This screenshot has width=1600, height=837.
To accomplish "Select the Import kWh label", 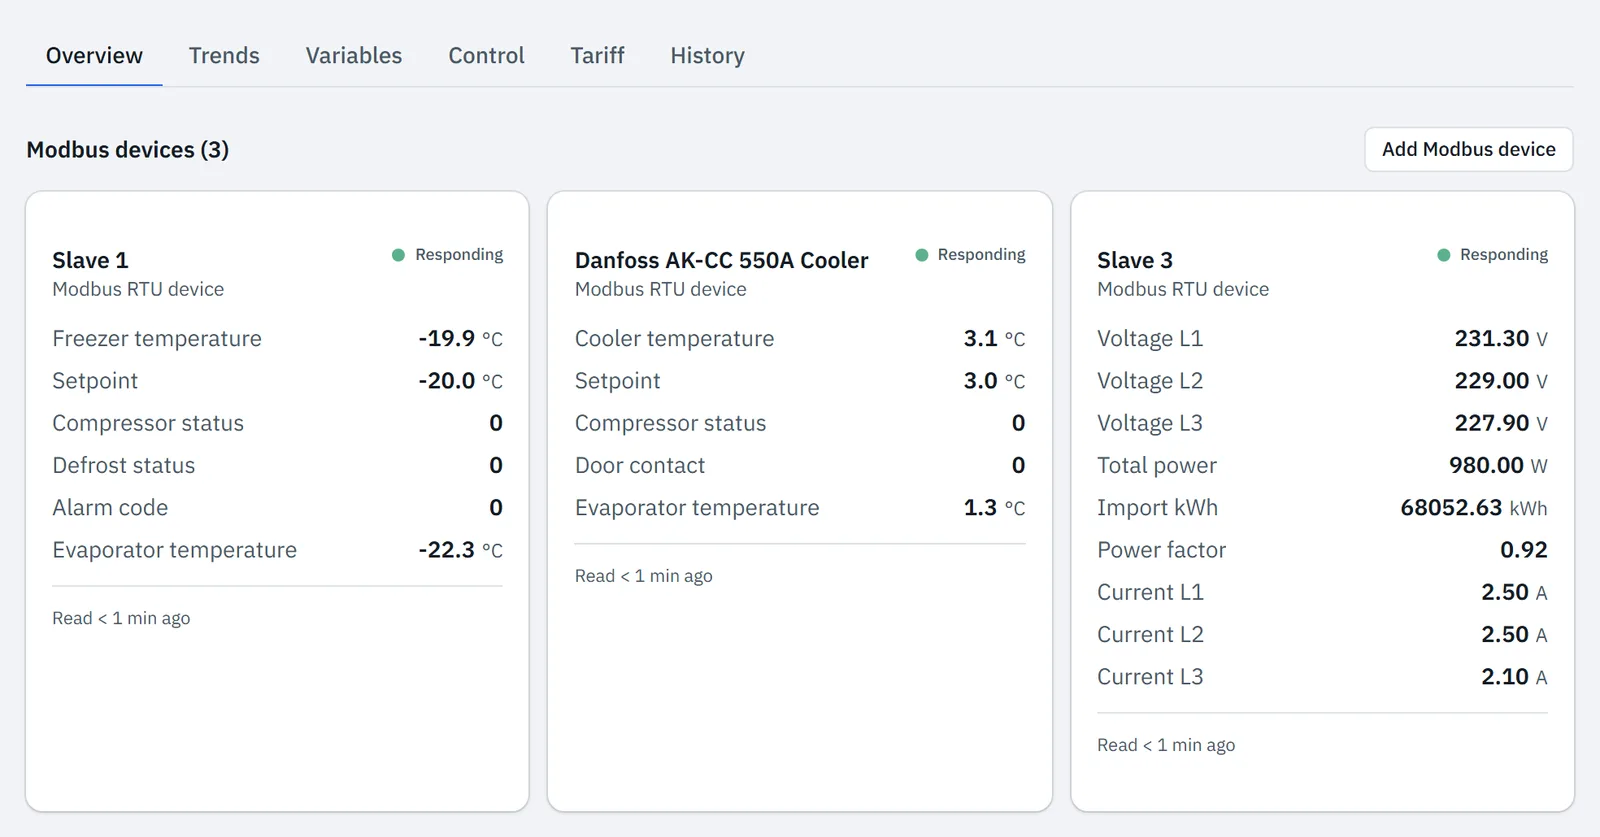I will (1157, 508).
